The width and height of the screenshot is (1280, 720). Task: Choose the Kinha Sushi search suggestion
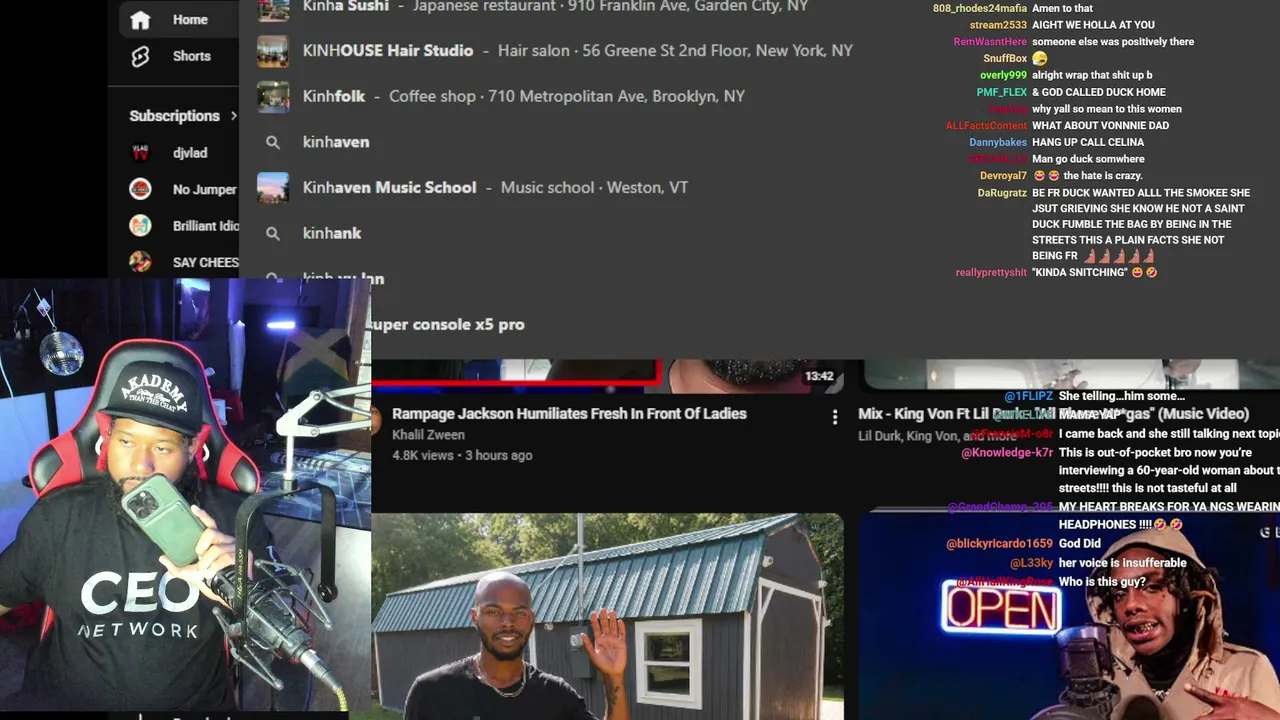[556, 7]
